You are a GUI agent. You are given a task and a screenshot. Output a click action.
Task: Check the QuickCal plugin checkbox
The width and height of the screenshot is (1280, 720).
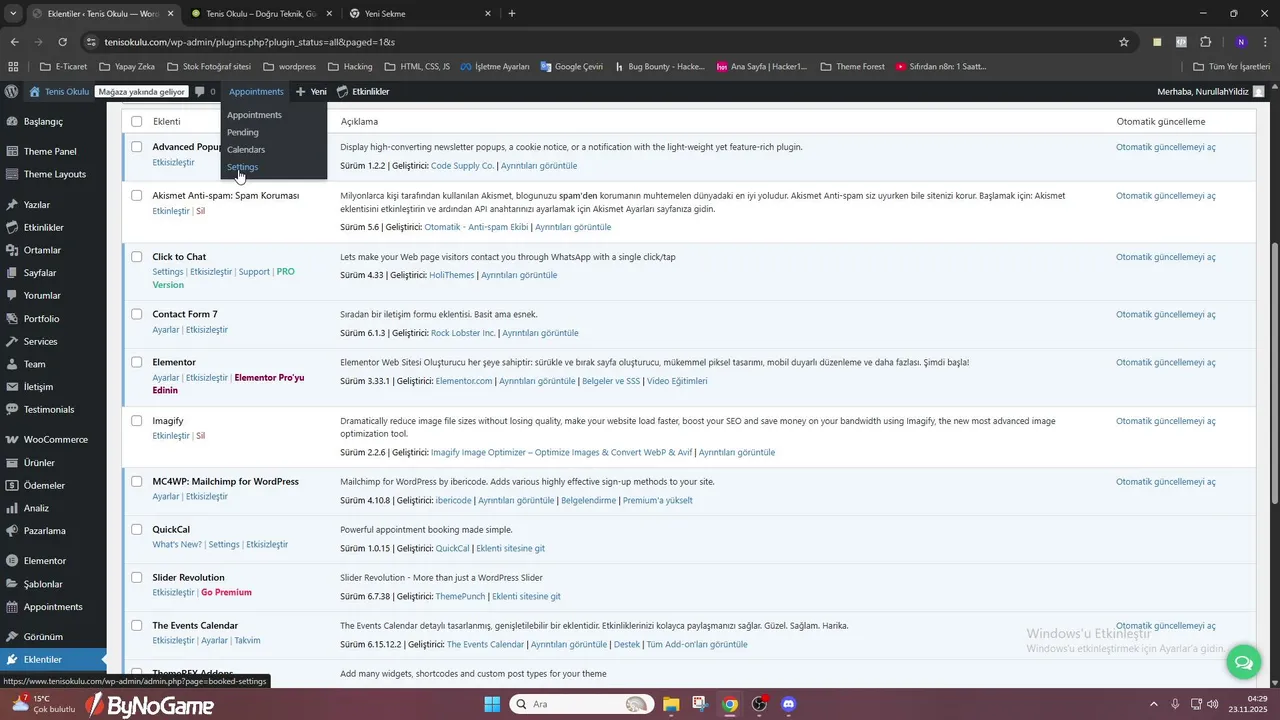point(137,529)
